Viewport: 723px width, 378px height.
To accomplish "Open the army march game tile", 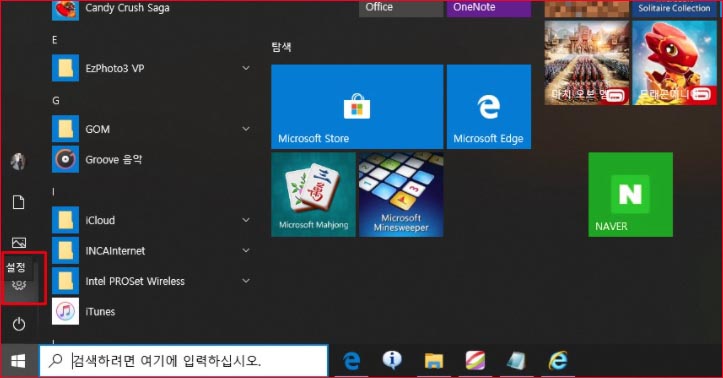I will pos(587,63).
